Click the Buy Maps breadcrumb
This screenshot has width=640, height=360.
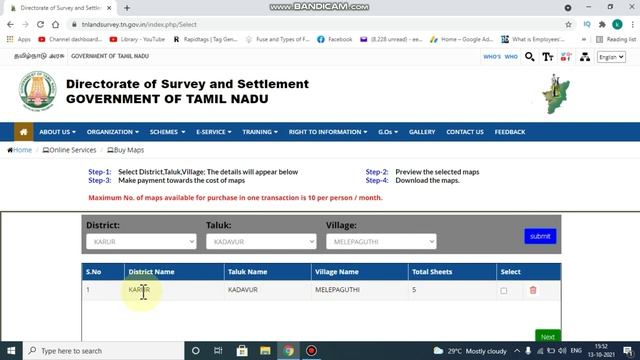click(126, 150)
